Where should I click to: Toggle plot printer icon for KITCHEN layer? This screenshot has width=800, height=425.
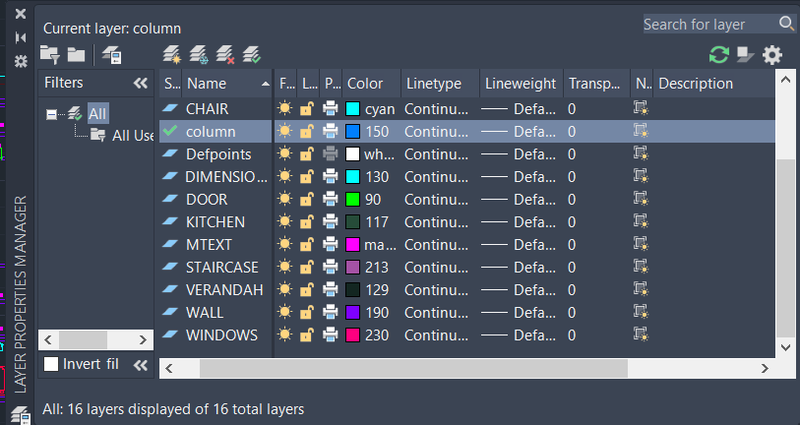330,222
